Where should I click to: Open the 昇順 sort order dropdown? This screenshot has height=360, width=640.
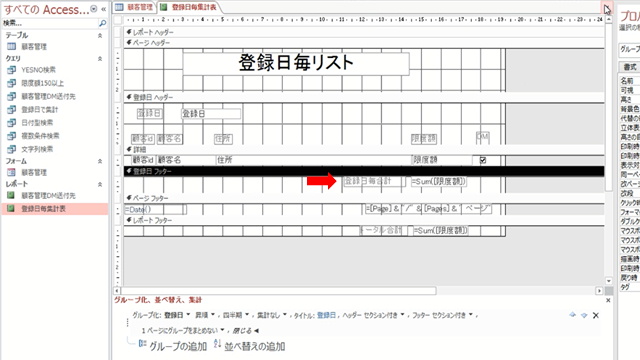tap(205, 315)
